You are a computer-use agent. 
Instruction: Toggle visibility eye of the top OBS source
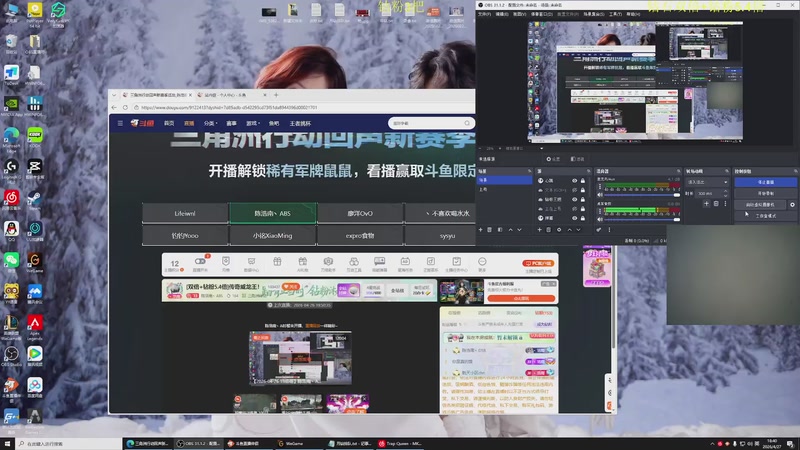coord(574,181)
